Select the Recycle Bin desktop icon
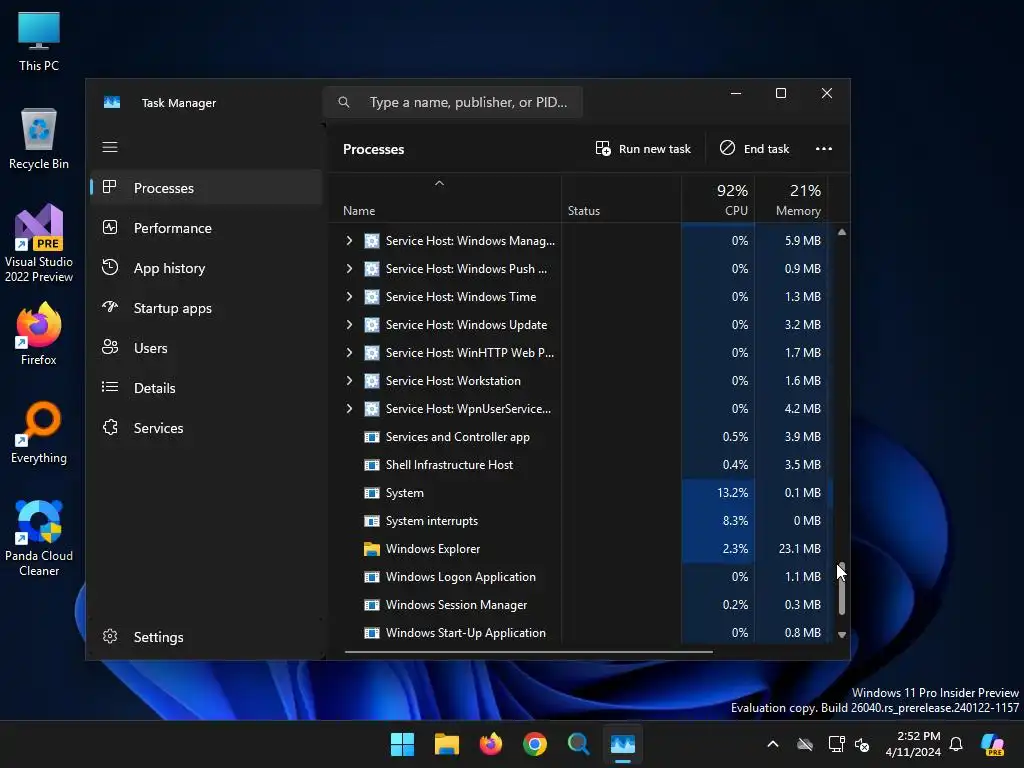This screenshot has height=768, width=1024. point(39,139)
